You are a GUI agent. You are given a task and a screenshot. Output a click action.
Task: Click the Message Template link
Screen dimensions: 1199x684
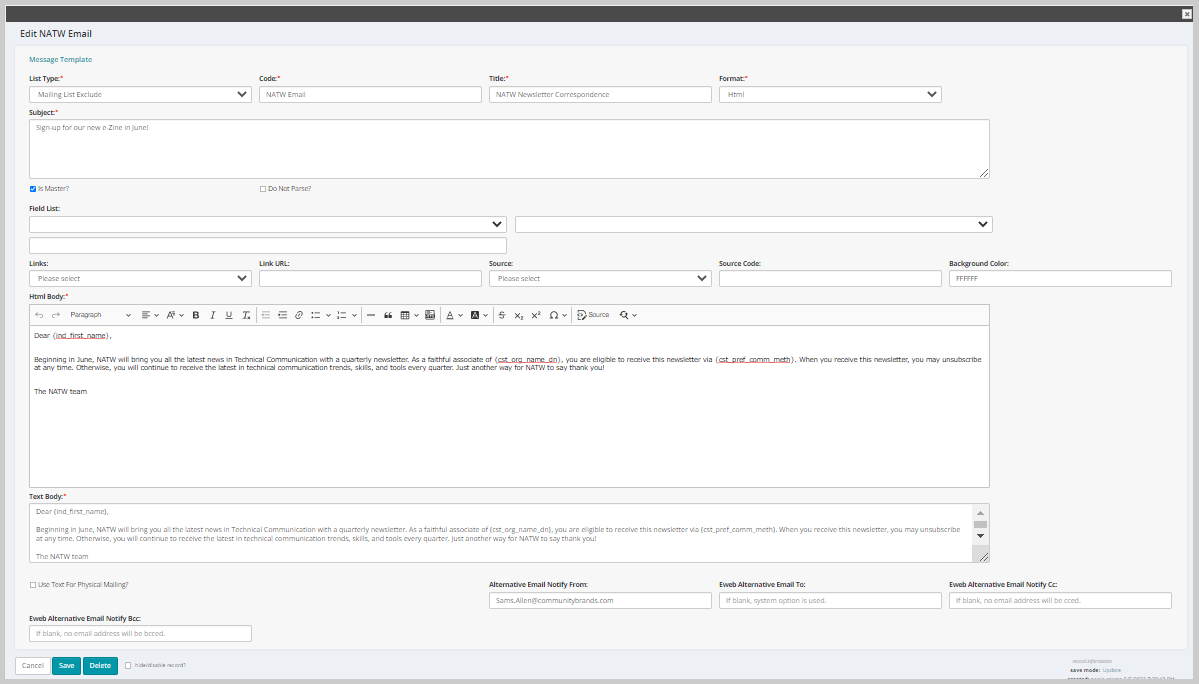click(x=60, y=59)
